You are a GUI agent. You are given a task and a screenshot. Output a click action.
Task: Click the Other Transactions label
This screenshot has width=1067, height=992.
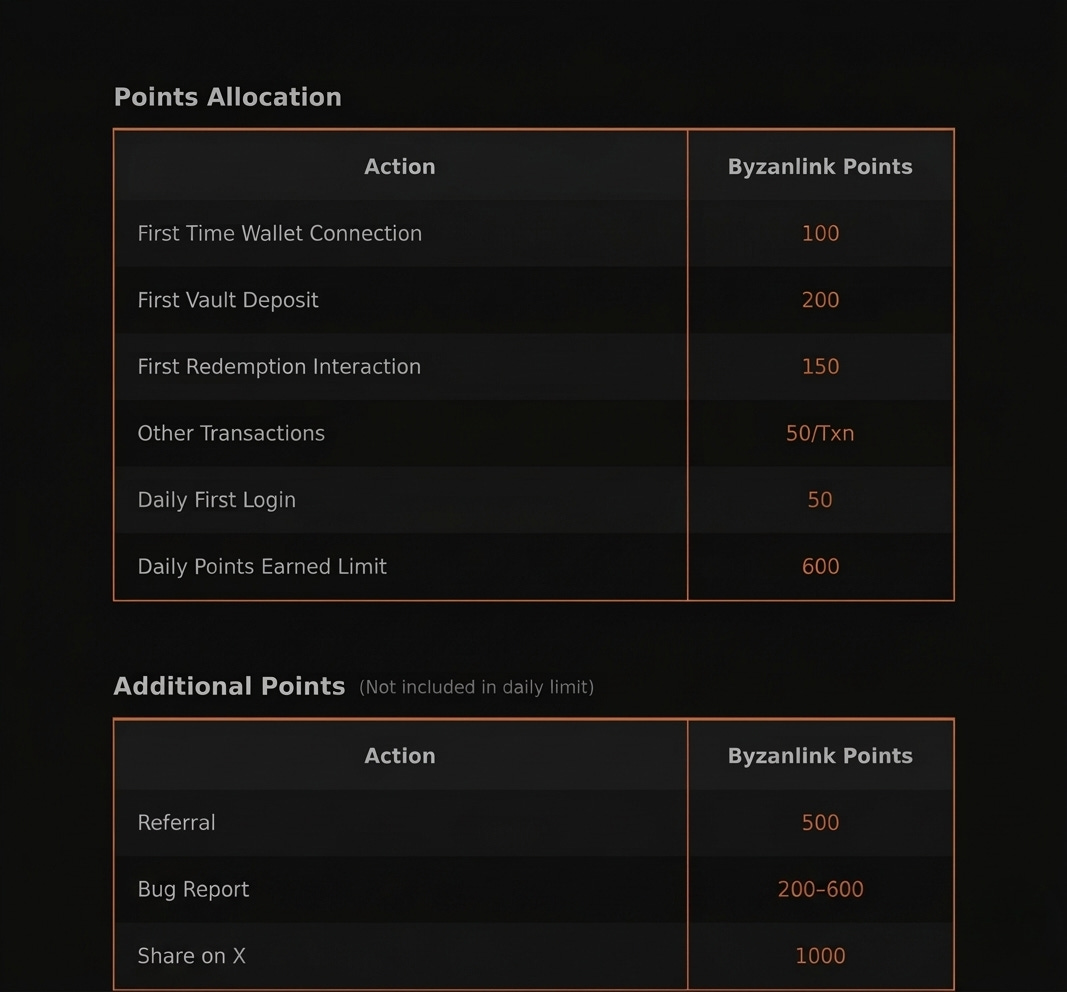point(231,433)
